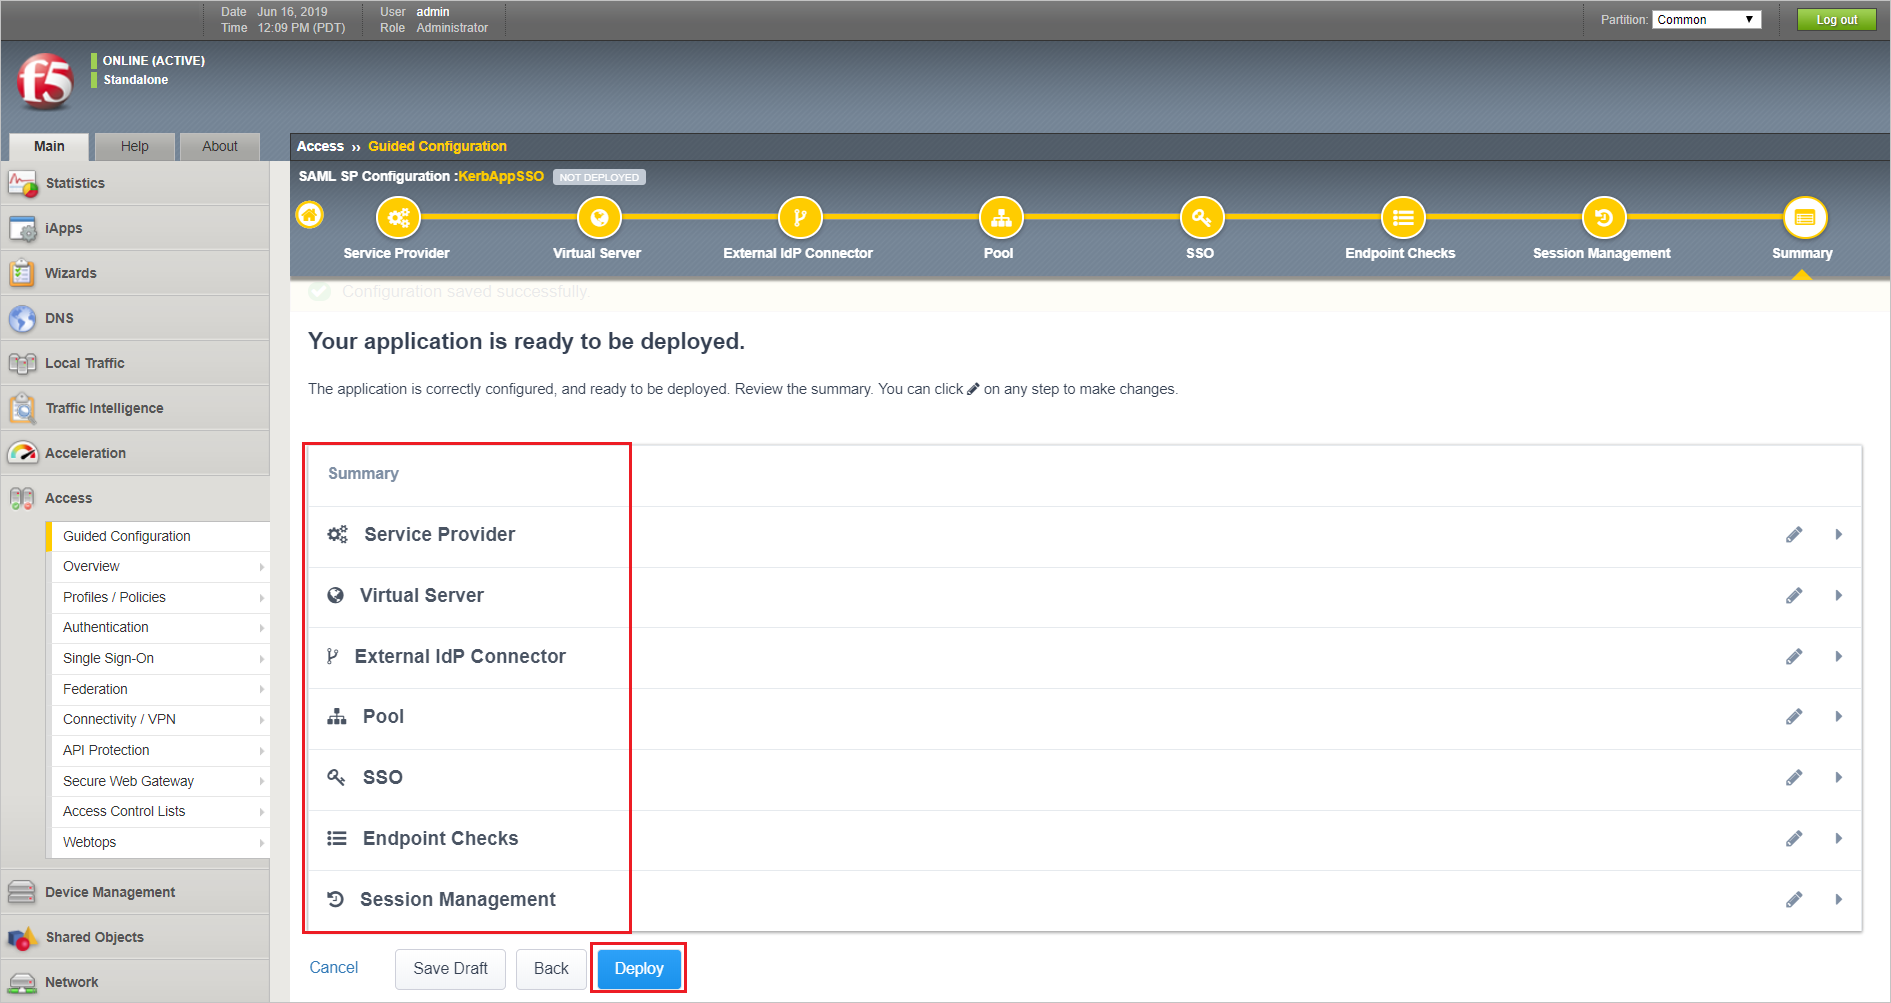Image resolution: width=1891 pixels, height=1003 pixels.
Task: Select the Summary step icon
Action: pyautogui.click(x=1805, y=217)
